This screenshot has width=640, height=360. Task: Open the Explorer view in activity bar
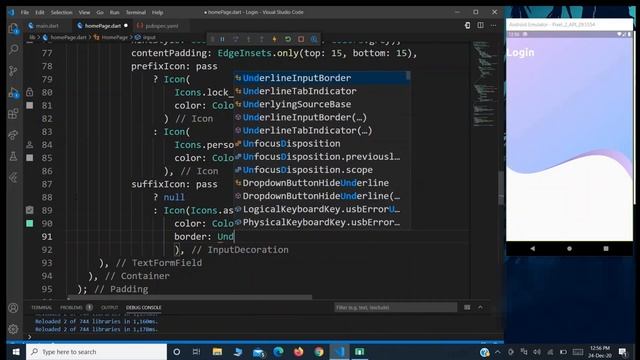[x=13, y=29]
